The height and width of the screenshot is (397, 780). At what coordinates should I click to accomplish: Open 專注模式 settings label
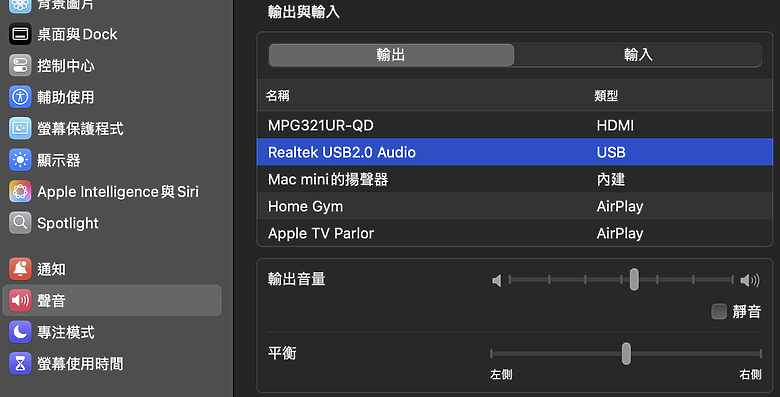pos(66,332)
